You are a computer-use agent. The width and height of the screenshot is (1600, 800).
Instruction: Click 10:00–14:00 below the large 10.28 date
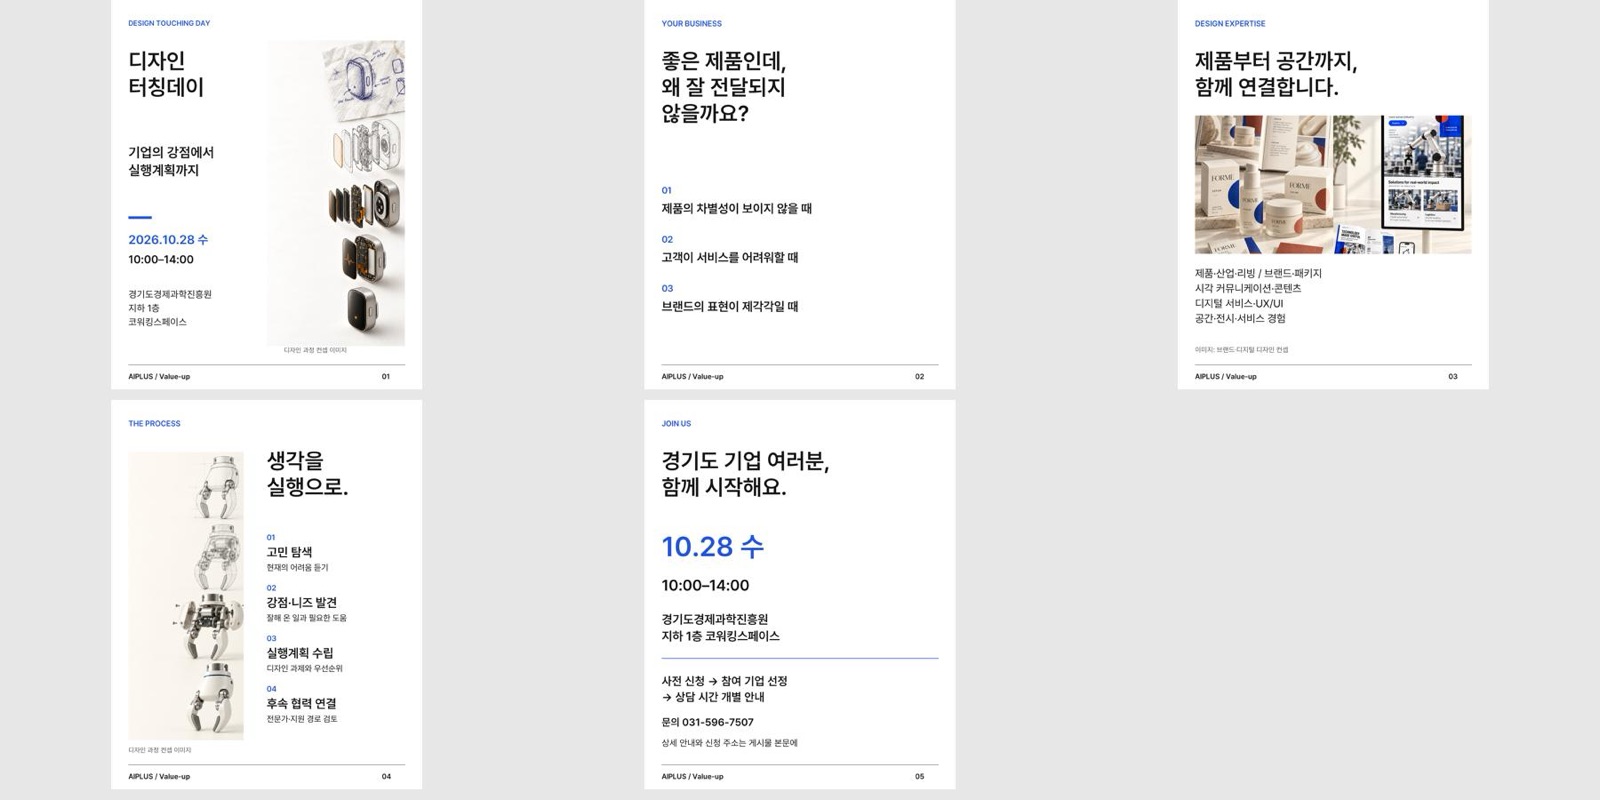(705, 585)
